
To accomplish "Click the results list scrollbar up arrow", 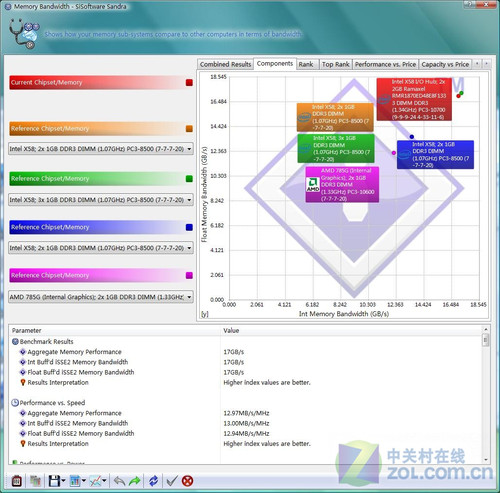I will [486, 329].
